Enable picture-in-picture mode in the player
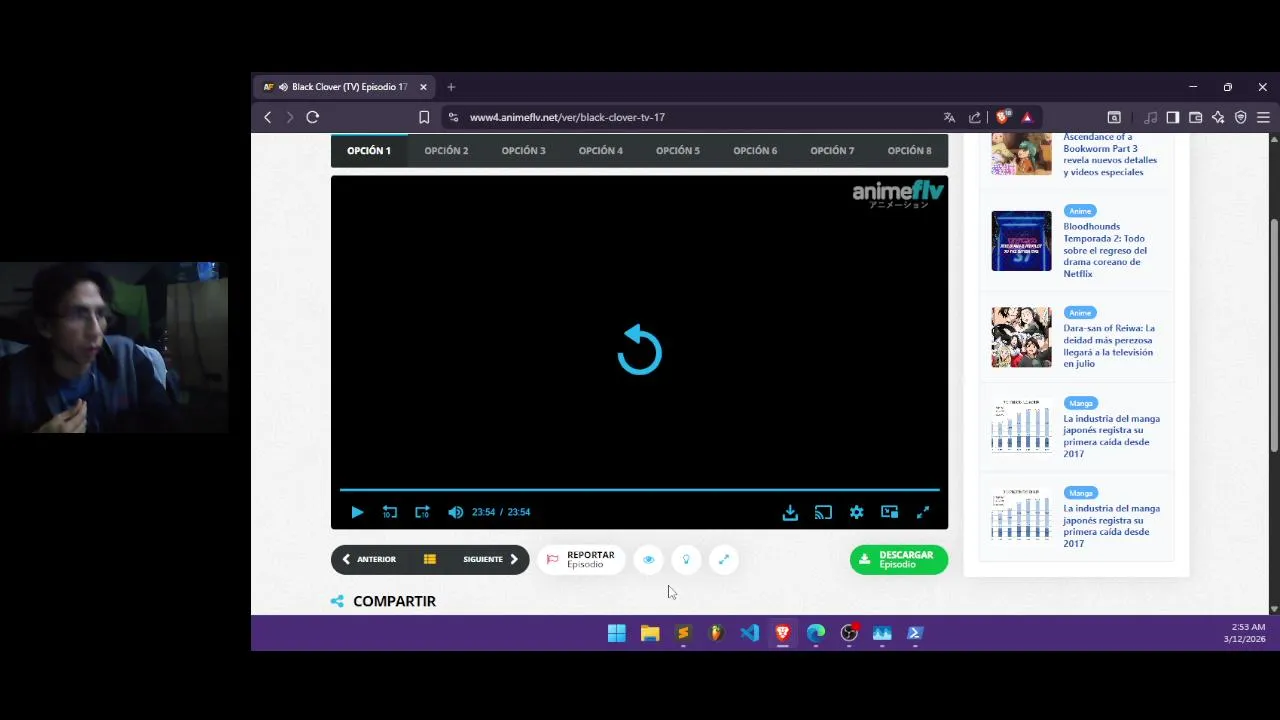This screenshot has height=720, width=1280. (x=889, y=512)
